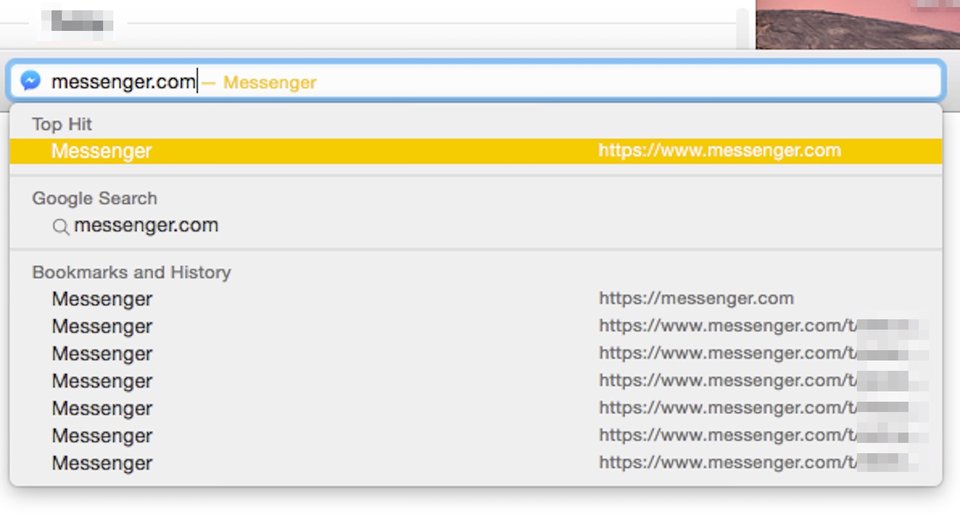Click the vertical scrollbar beside the photo

pos(742,26)
